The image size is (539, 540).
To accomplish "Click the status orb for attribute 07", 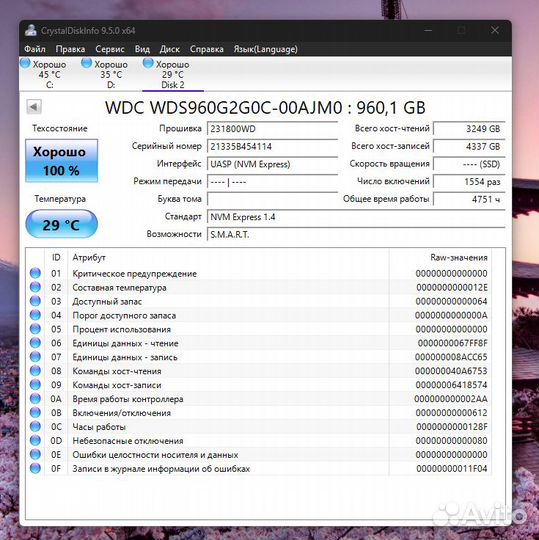I will (x=35, y=357).
